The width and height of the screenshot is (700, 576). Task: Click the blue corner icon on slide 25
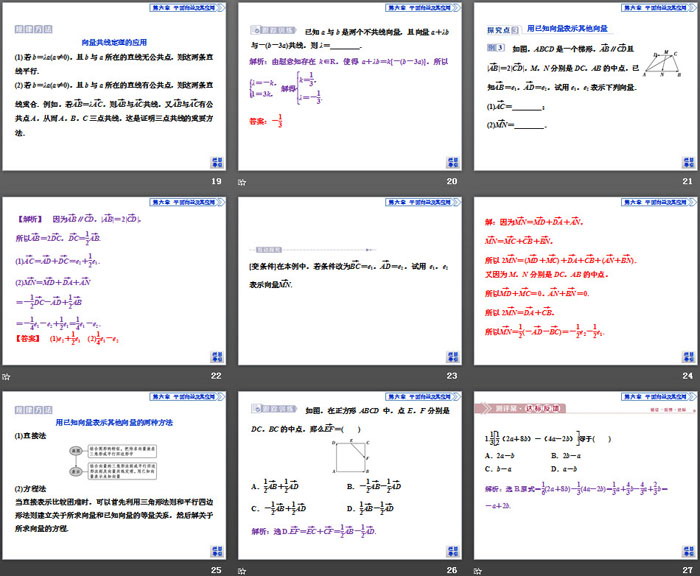pos(217,551)
